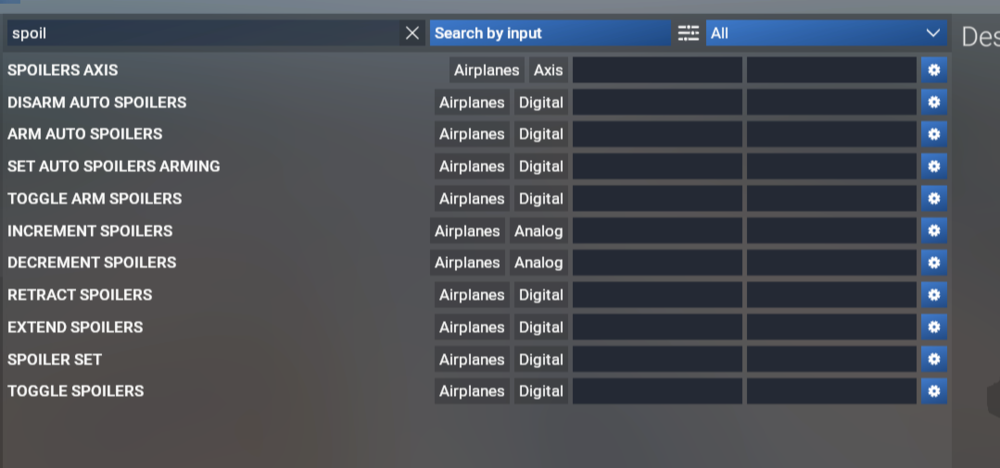The height and width of the screenshot is (468, 1000).
Task: Clear the spoil search text
Action: coord(412,33)
